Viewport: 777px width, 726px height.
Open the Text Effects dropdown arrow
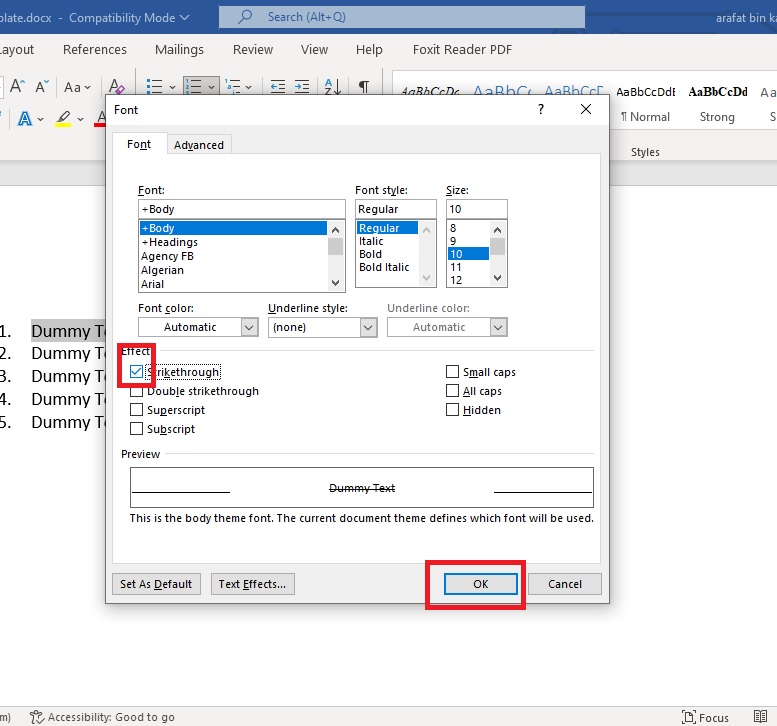[41, 119]
